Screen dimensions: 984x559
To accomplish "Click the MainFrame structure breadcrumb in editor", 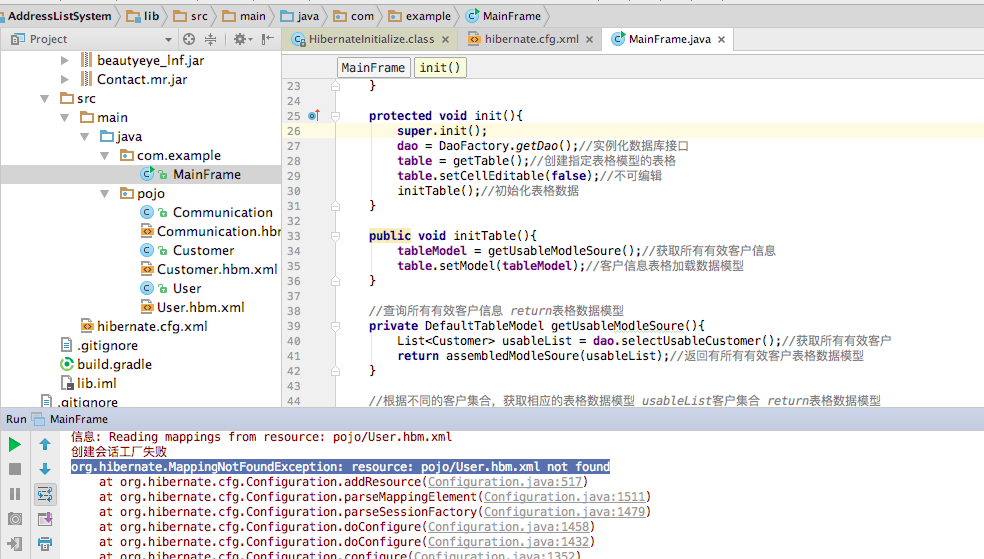I will [x=373, y=67].
